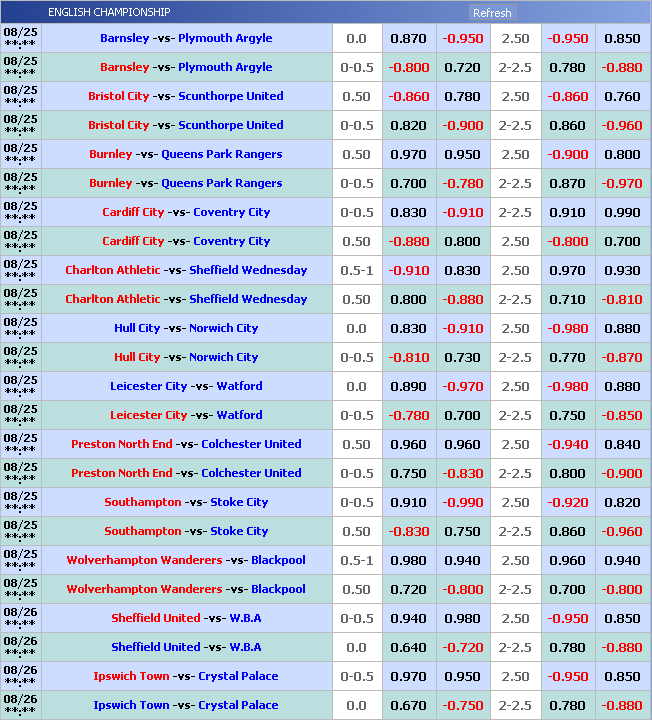This screenshot has width=652, height=720.
Task: Select Norwich City in the 0.0 handicap row
Action: pyautogui.click(x=224, y=329)
